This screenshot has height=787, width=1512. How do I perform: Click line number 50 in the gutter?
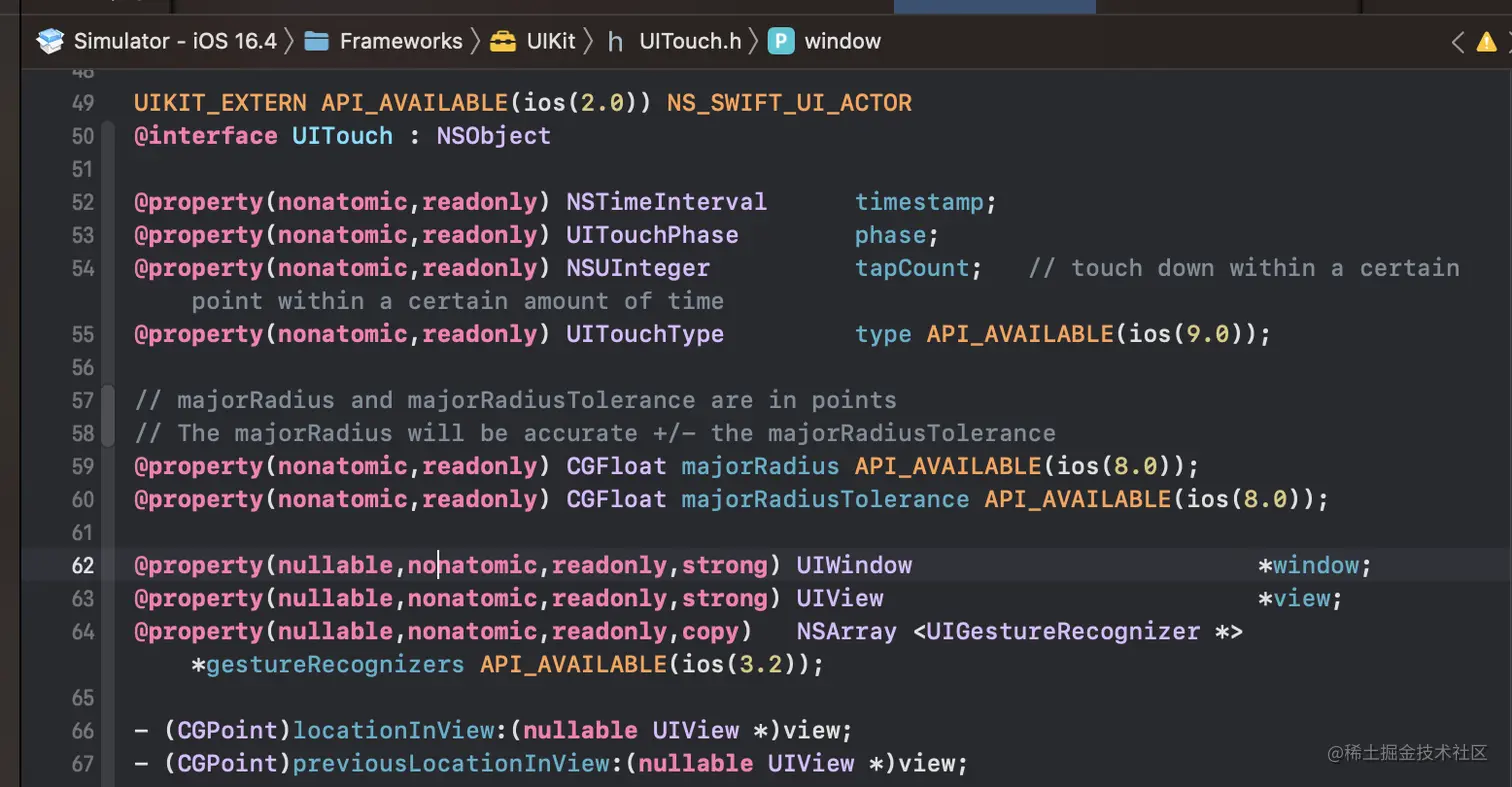point(83,136)
